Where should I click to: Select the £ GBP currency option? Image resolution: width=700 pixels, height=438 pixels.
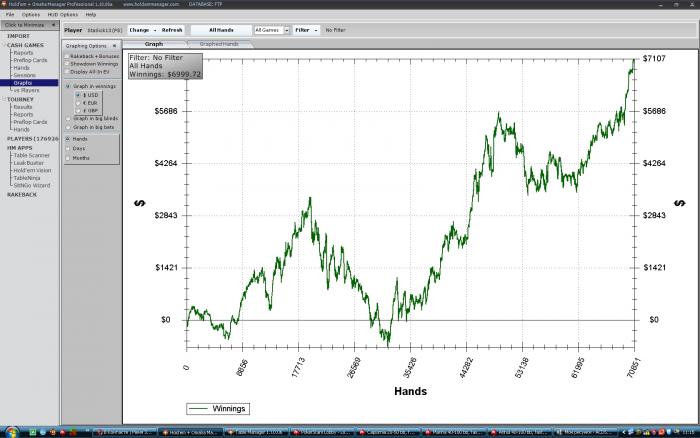(x=78, y=110)
